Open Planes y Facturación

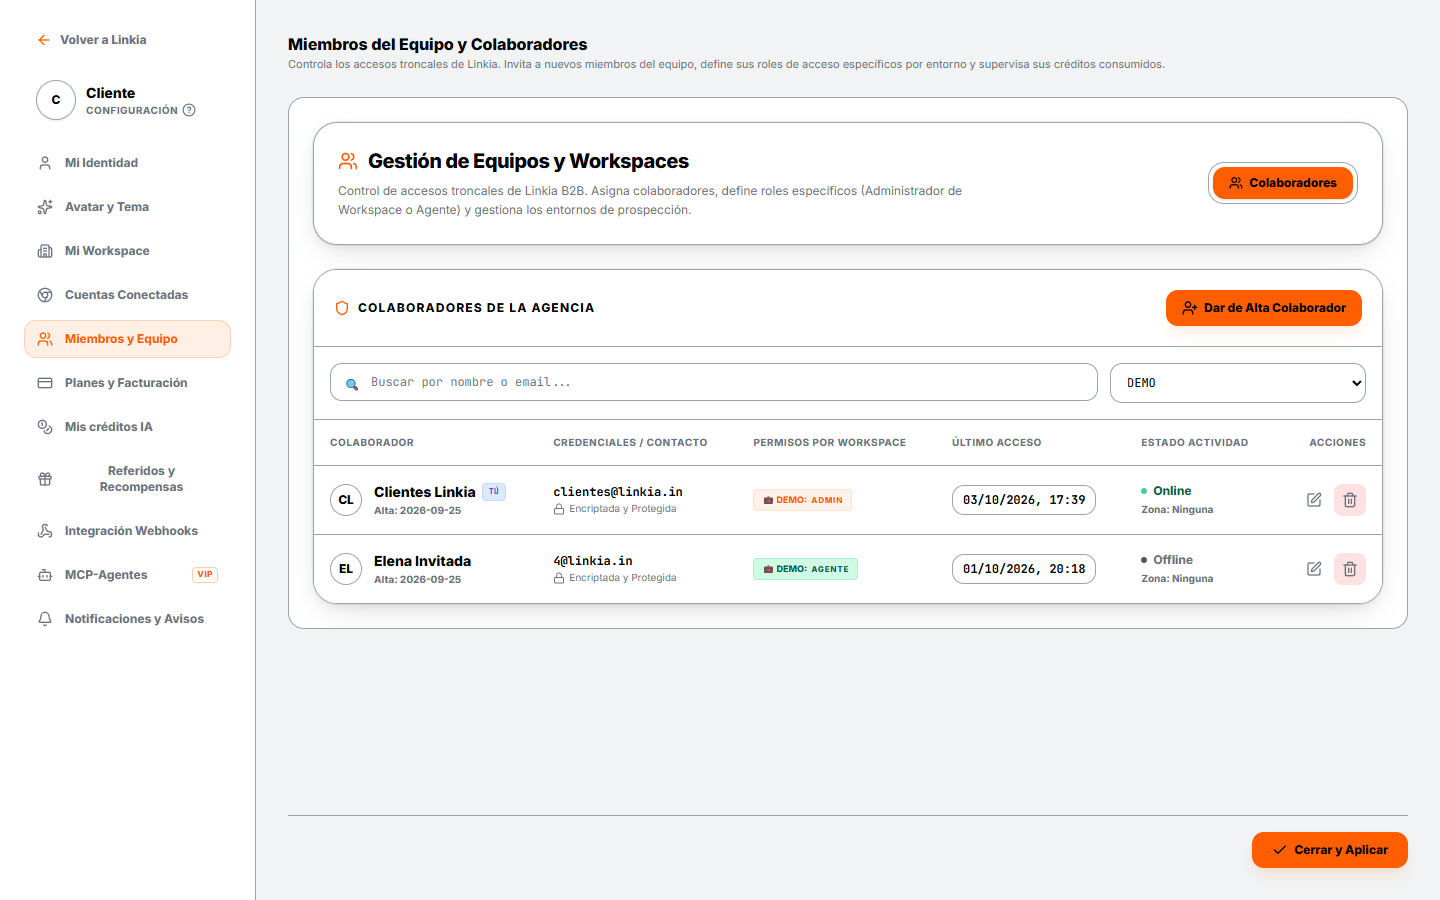(x=127, y=383)
